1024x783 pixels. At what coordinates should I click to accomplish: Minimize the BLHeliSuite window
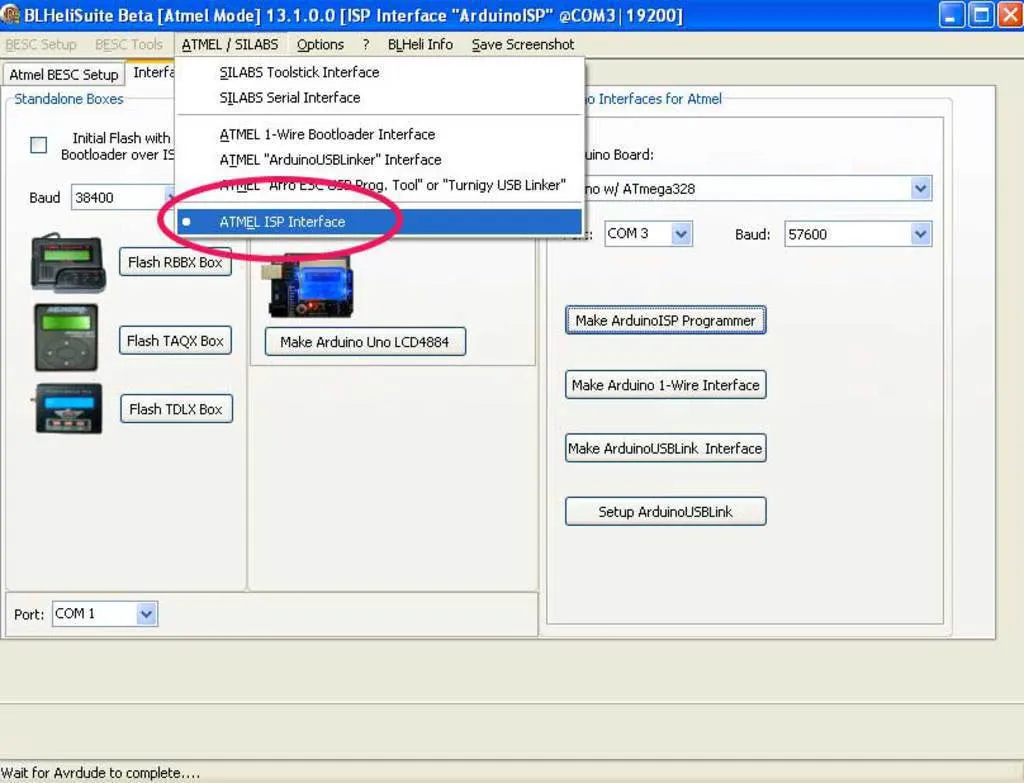(952, 15)
